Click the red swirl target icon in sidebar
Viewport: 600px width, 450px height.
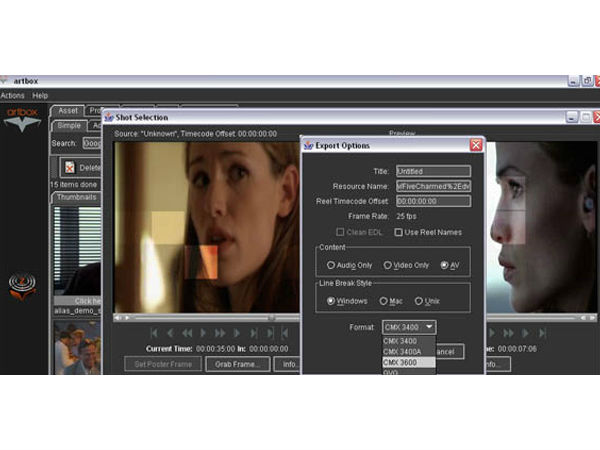[x=22, y=286]
